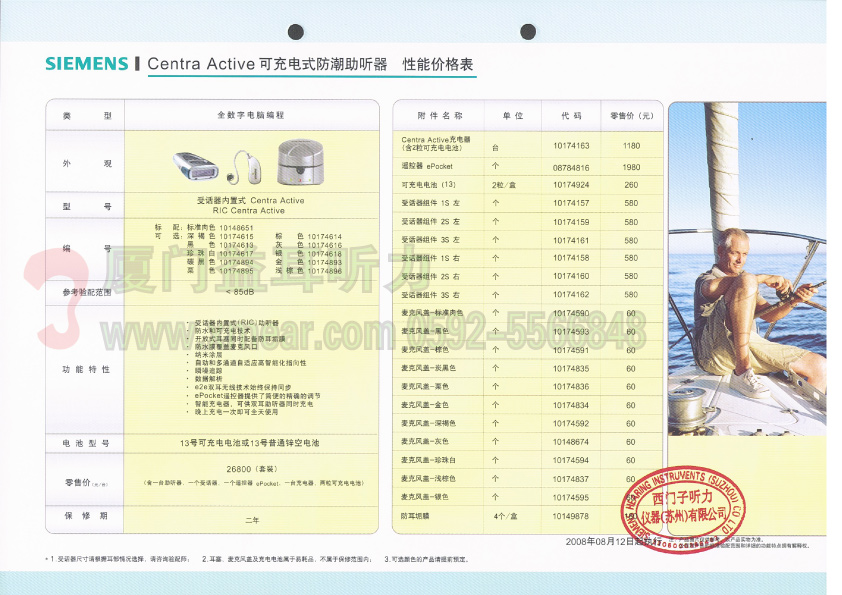The height and width of the screenshot is (595, 842).
Task: Click the "保修期" row label
Action: pos(86,516)
